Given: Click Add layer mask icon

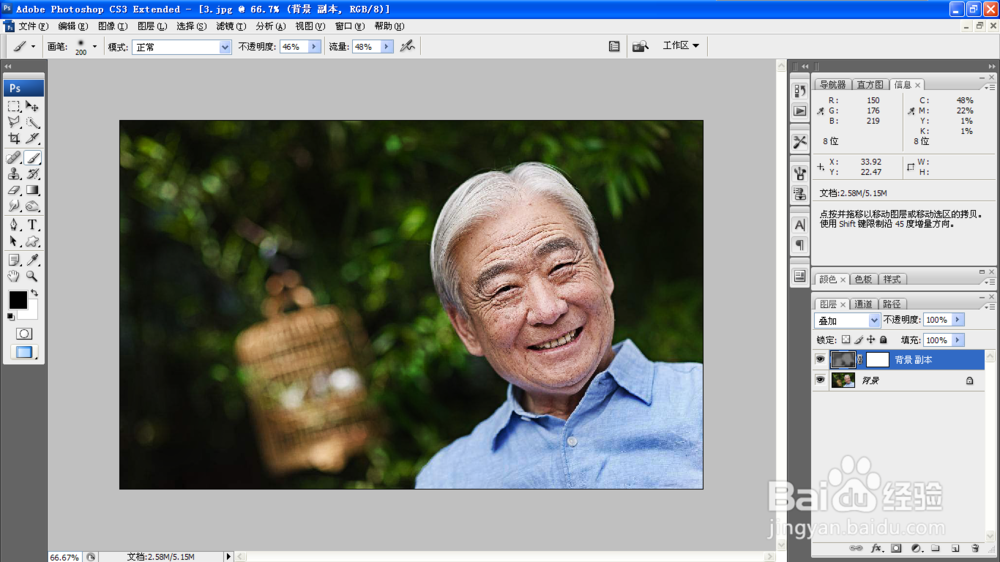Looking at the screenshot, I should pyautogui.click(x=896, y=548).
